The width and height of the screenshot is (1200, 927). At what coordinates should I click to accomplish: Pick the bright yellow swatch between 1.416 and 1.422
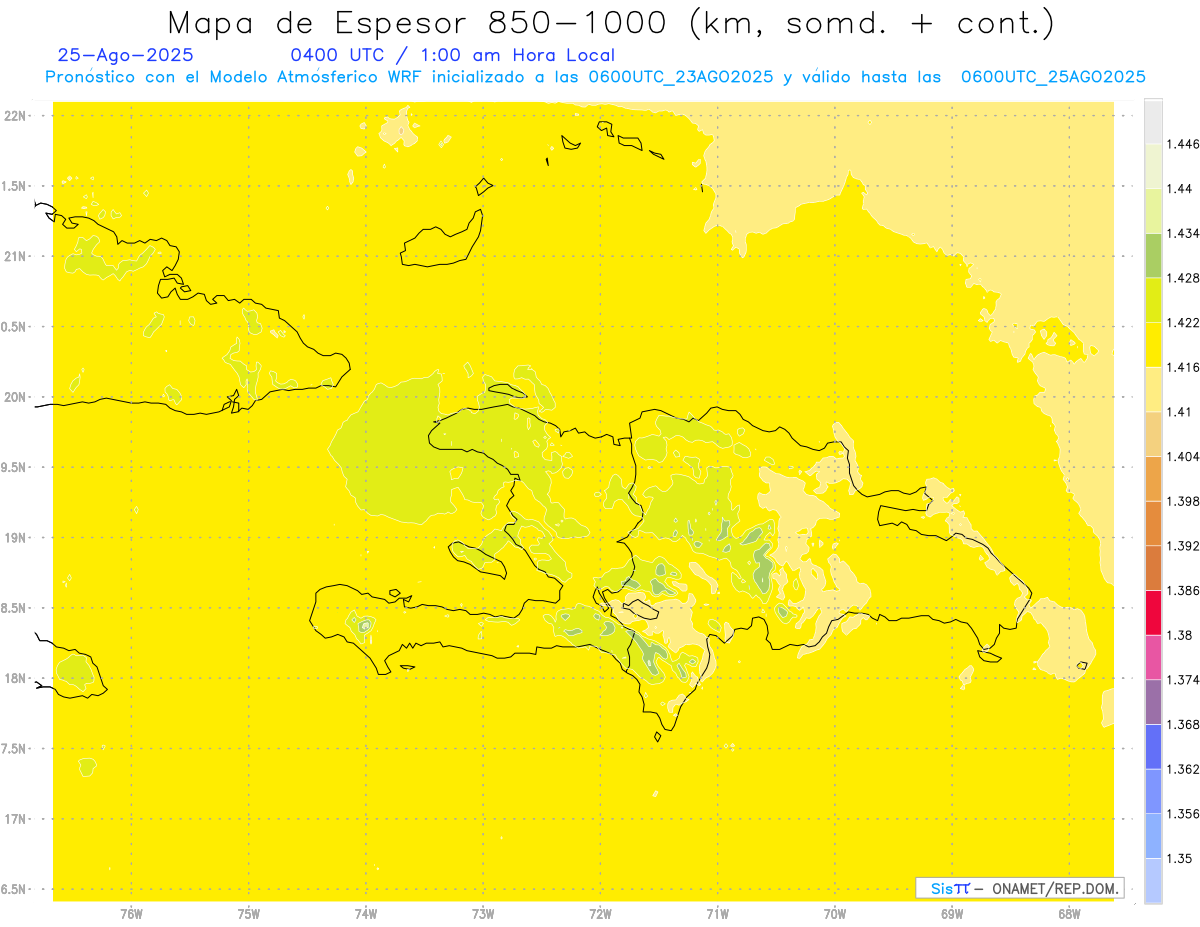coord(1153,345)
